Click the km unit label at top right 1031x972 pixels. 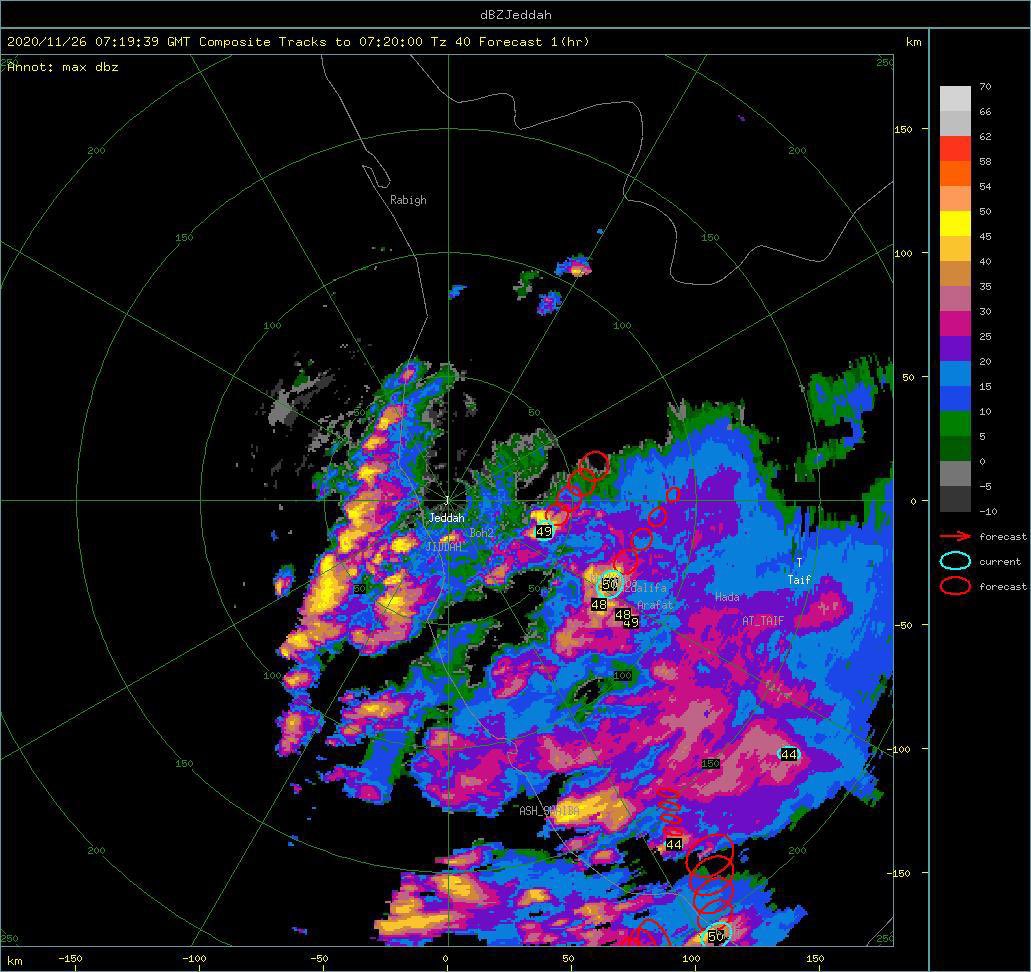[x=914, y=42]
